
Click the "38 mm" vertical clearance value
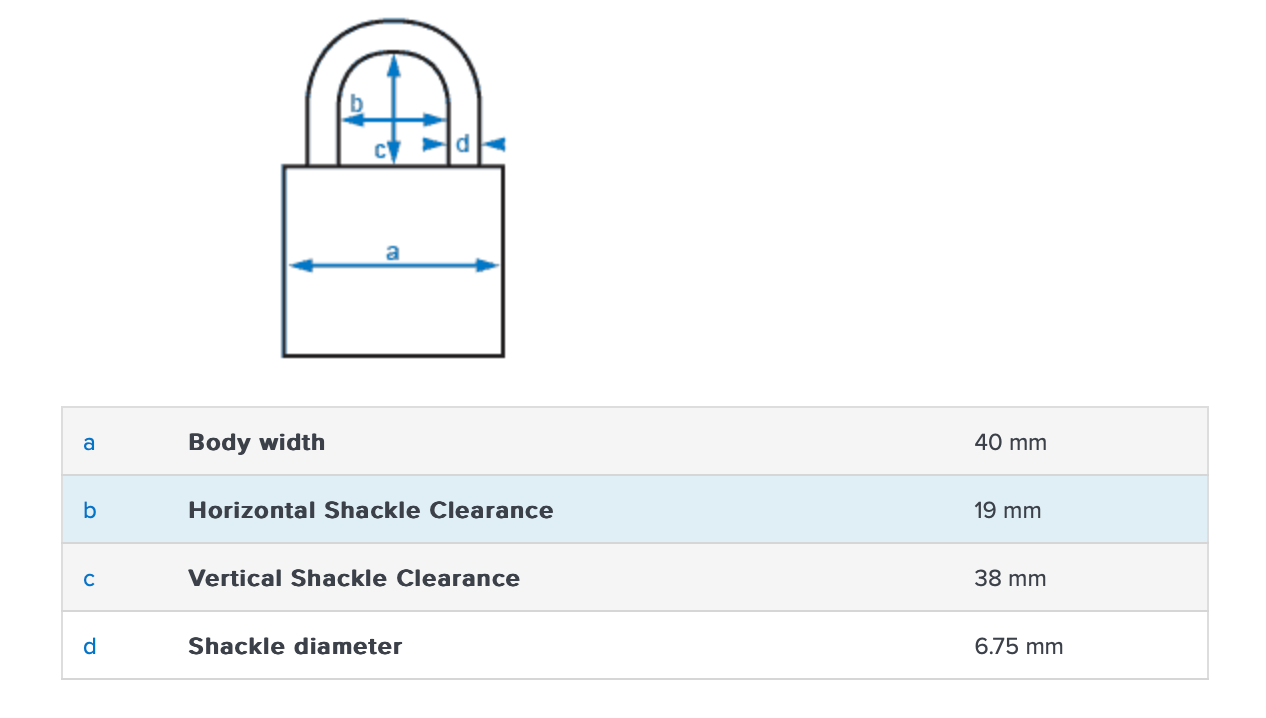click(1010, 578)
